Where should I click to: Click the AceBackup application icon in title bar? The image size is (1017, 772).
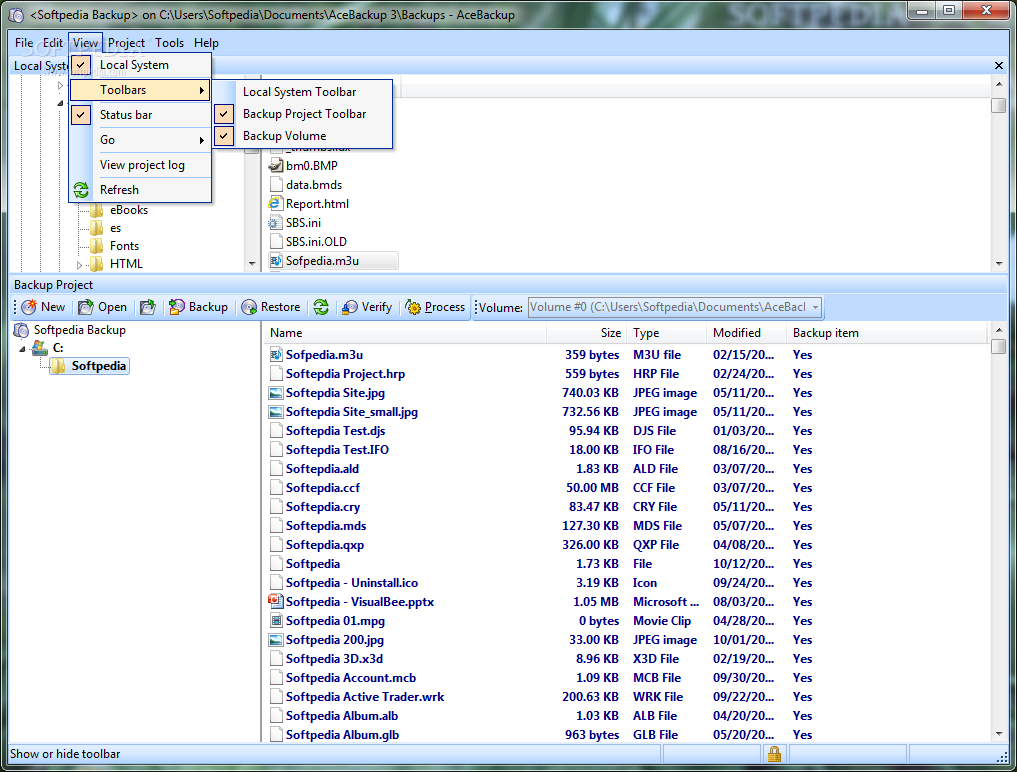click(16, 15)
